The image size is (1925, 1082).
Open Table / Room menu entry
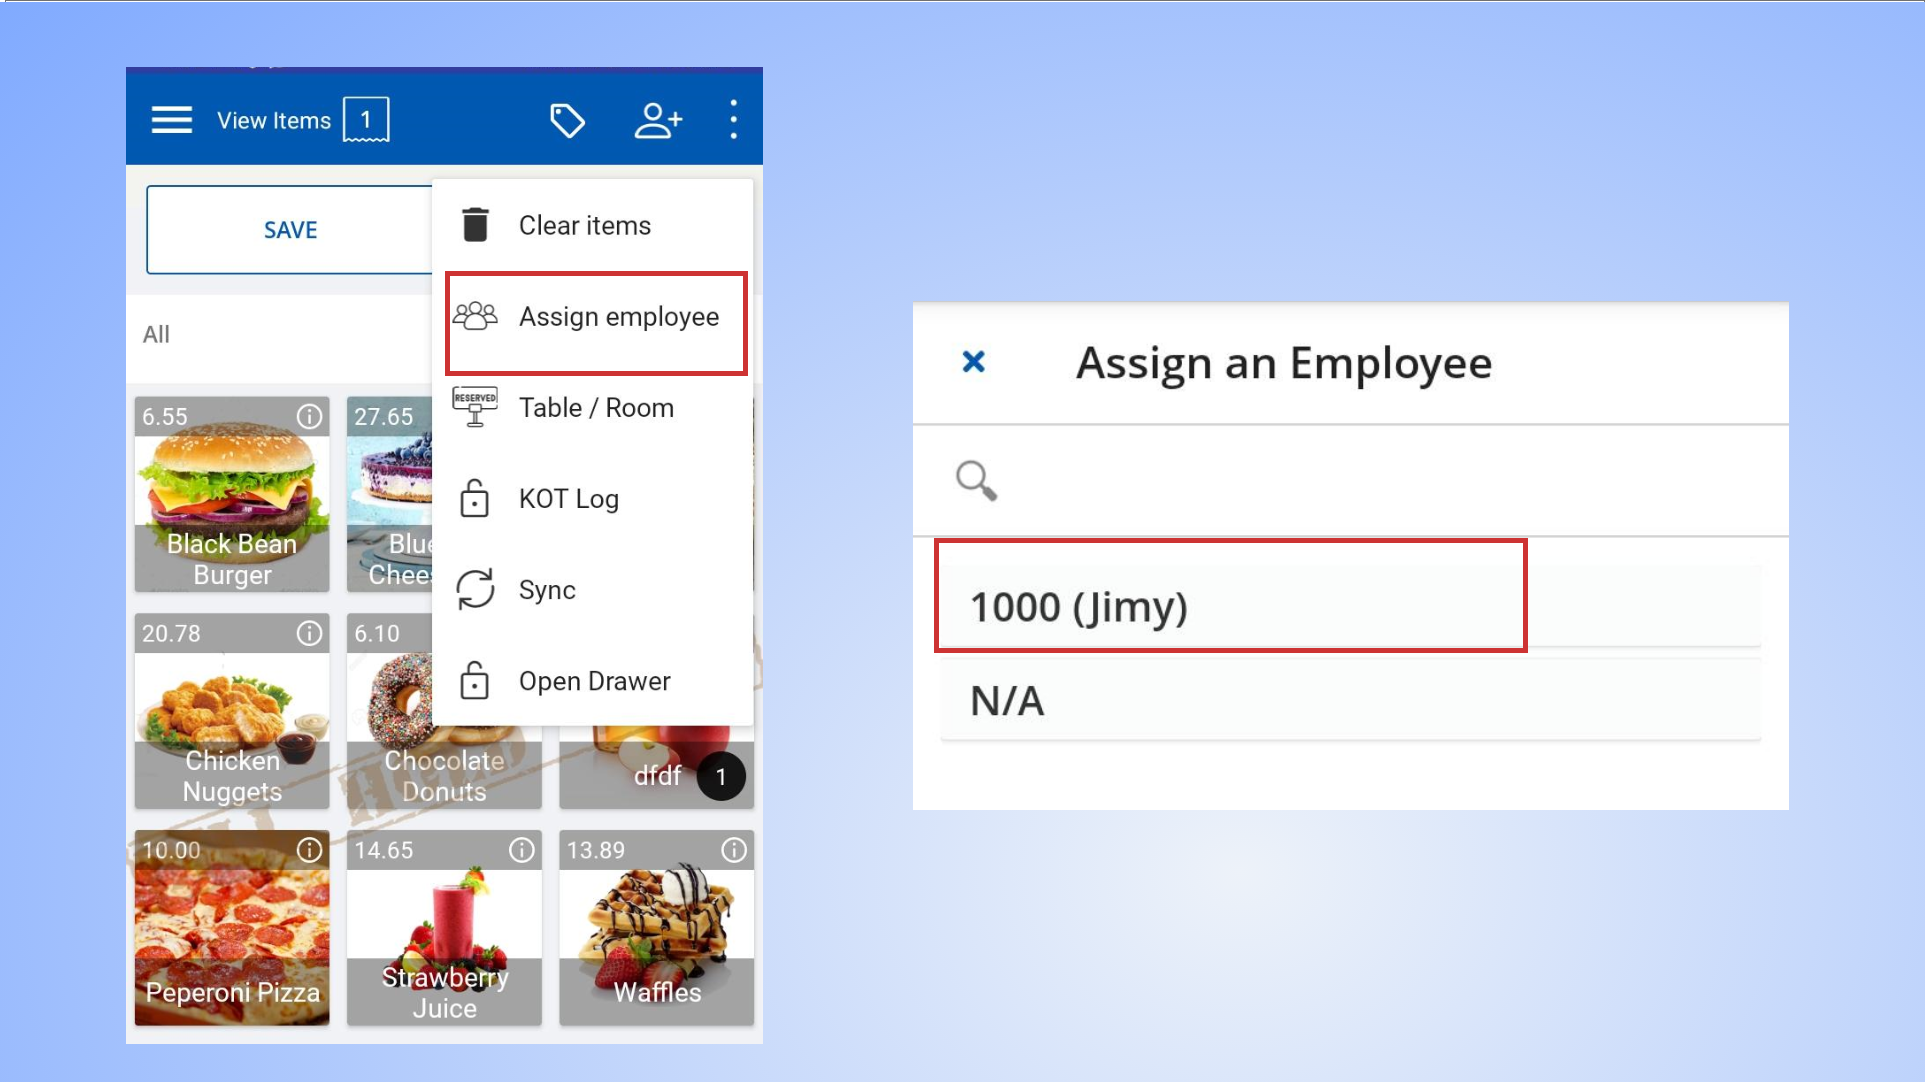(595, 408)
